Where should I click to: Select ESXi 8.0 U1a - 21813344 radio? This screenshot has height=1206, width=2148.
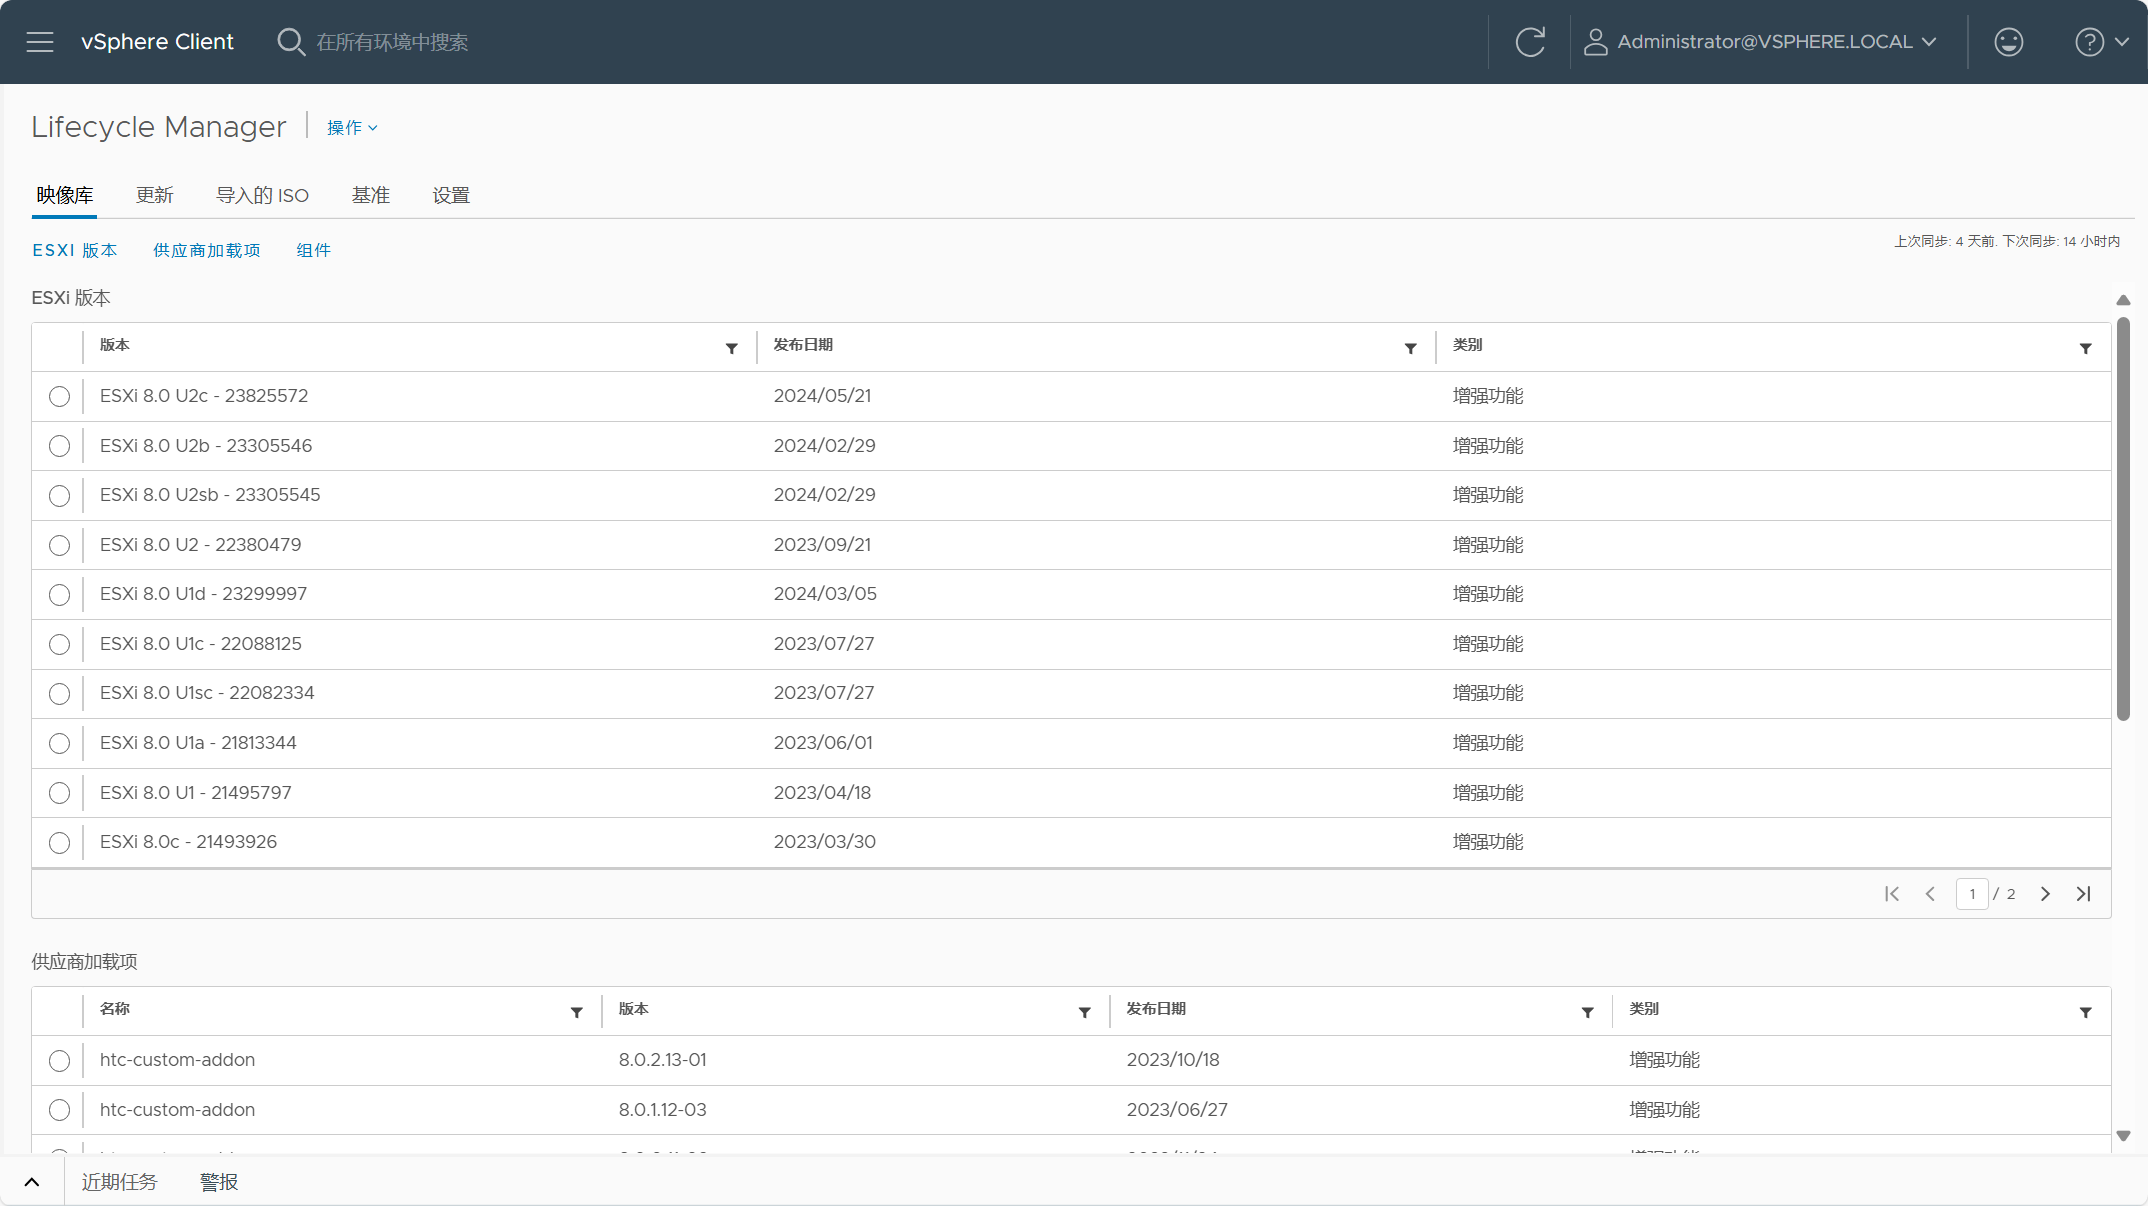click(x=59, y=743)
